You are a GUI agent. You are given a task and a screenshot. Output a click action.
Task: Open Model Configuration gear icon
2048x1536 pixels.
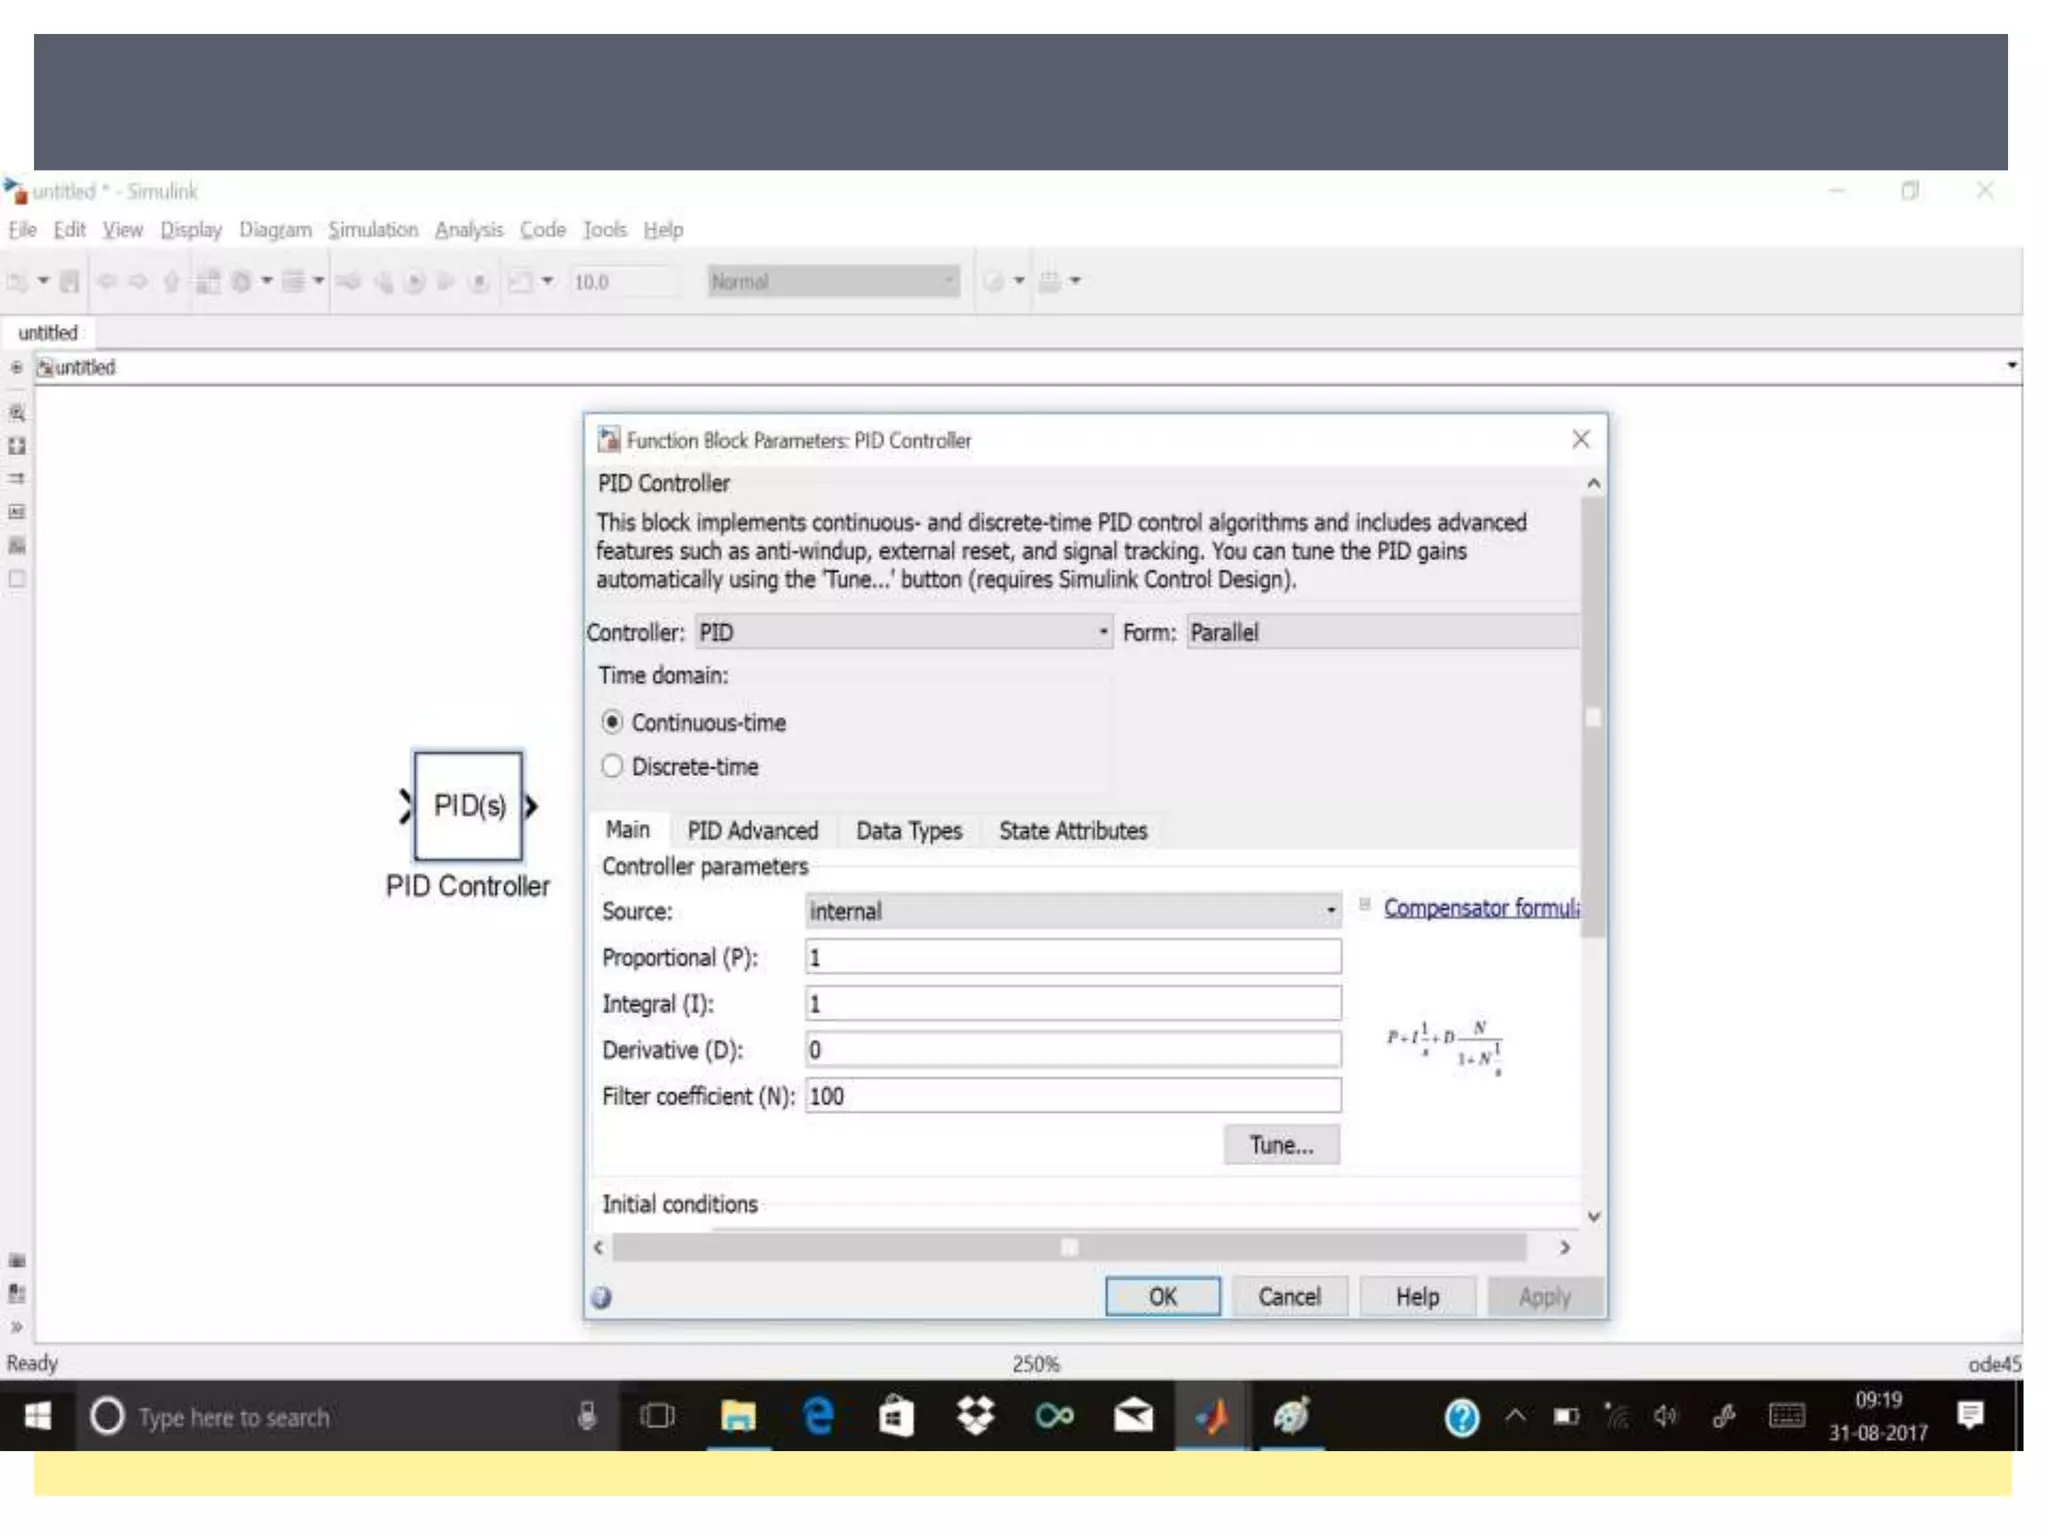[x=241, y=282]
